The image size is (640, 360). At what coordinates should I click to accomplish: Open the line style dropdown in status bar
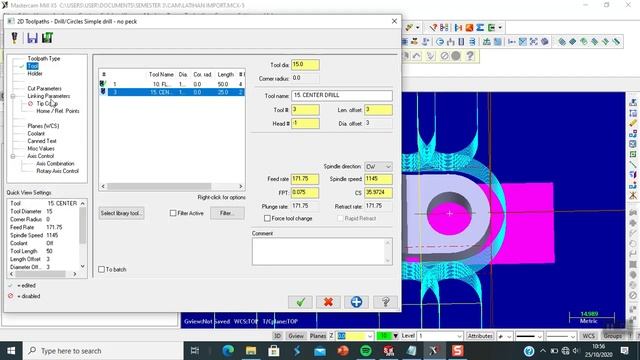(x=540, y=336)
